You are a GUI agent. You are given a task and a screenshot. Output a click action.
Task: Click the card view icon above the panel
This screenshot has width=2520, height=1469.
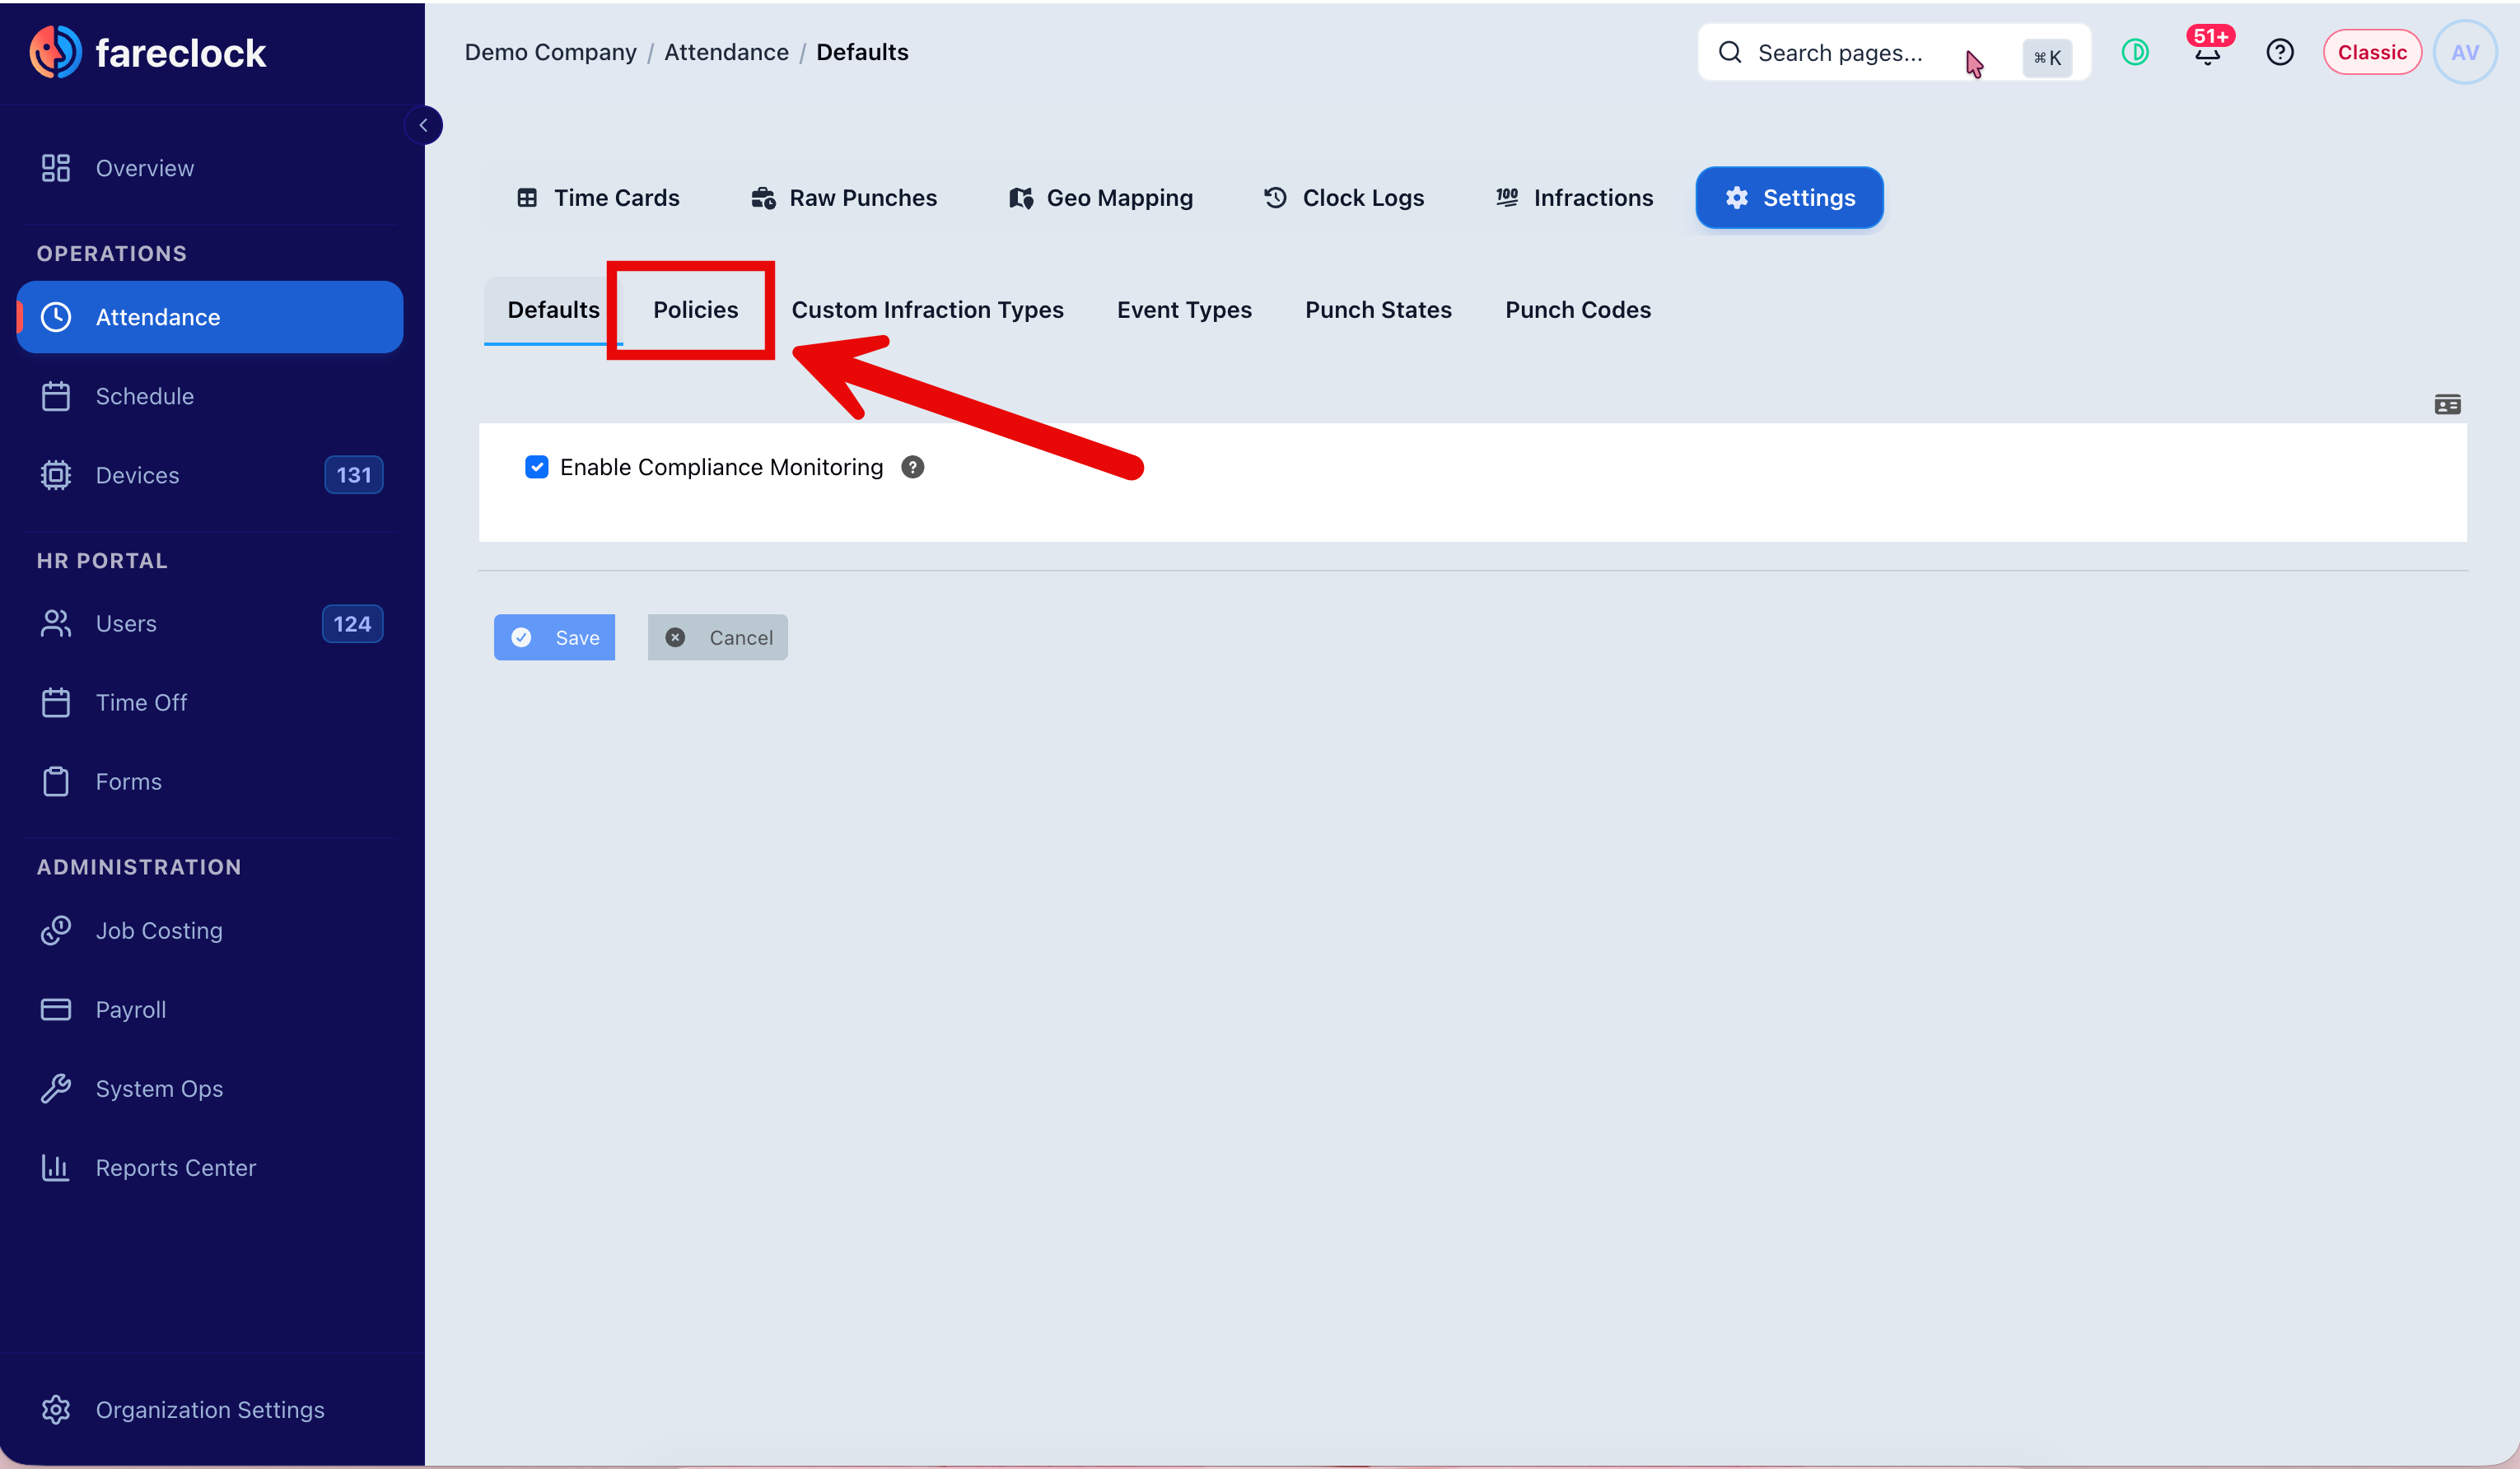click(2447, 404)
